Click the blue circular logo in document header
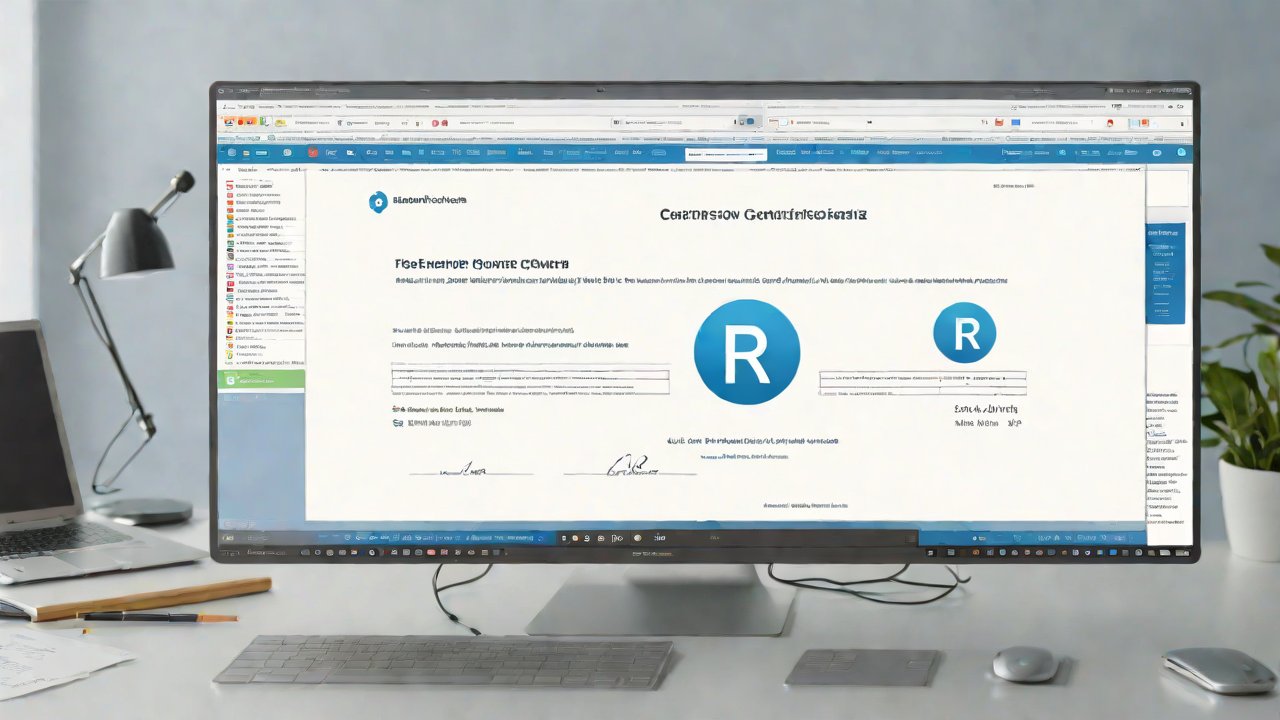 (378, 202)
